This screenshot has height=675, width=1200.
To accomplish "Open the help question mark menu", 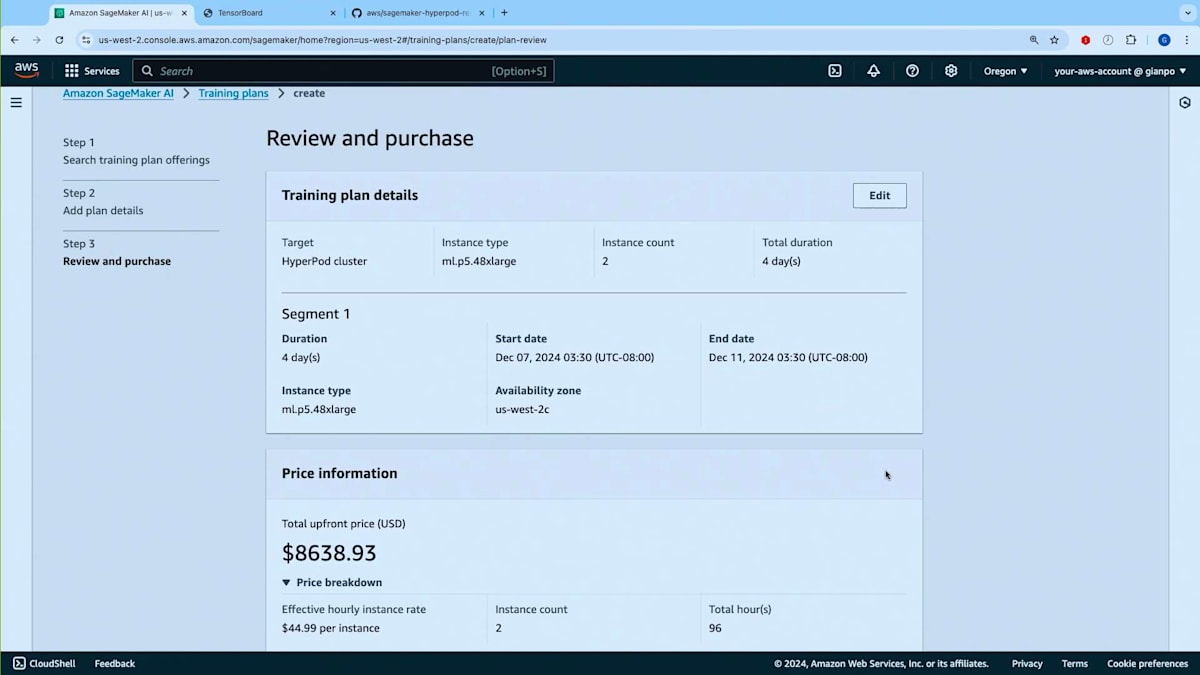I will point(912,71).
